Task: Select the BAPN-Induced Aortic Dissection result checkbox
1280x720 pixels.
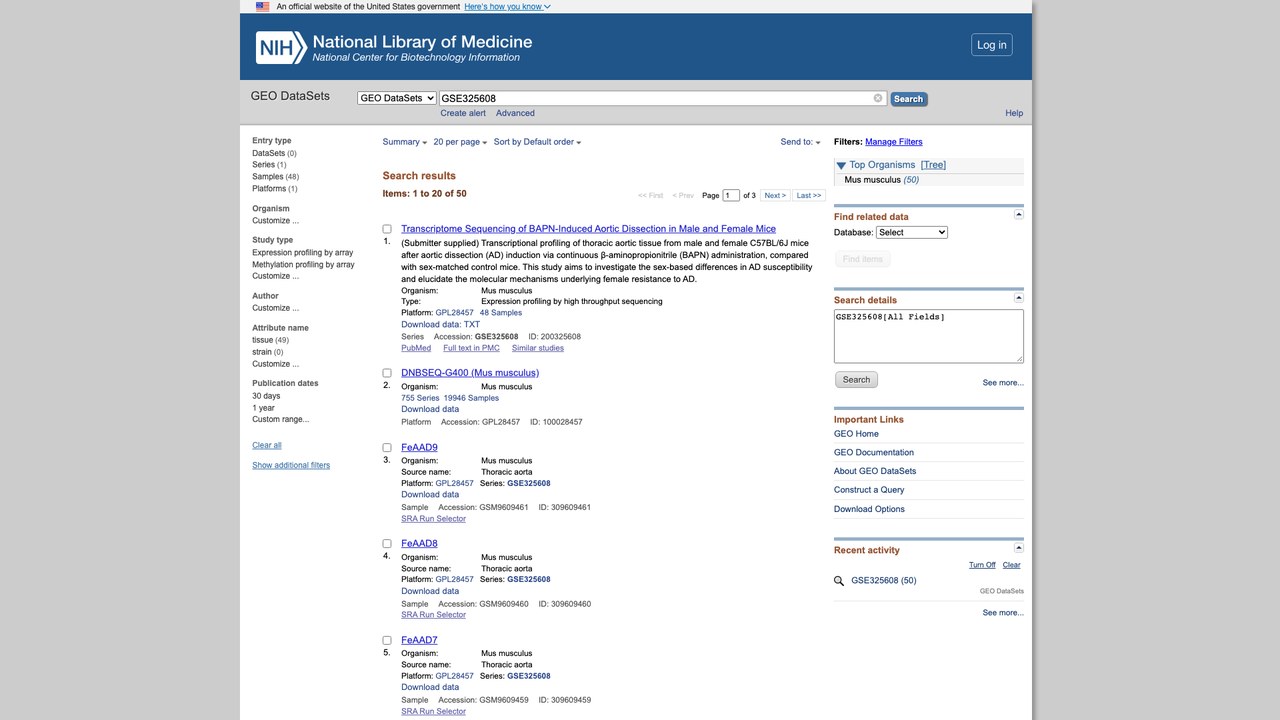Action: [387, 229]
